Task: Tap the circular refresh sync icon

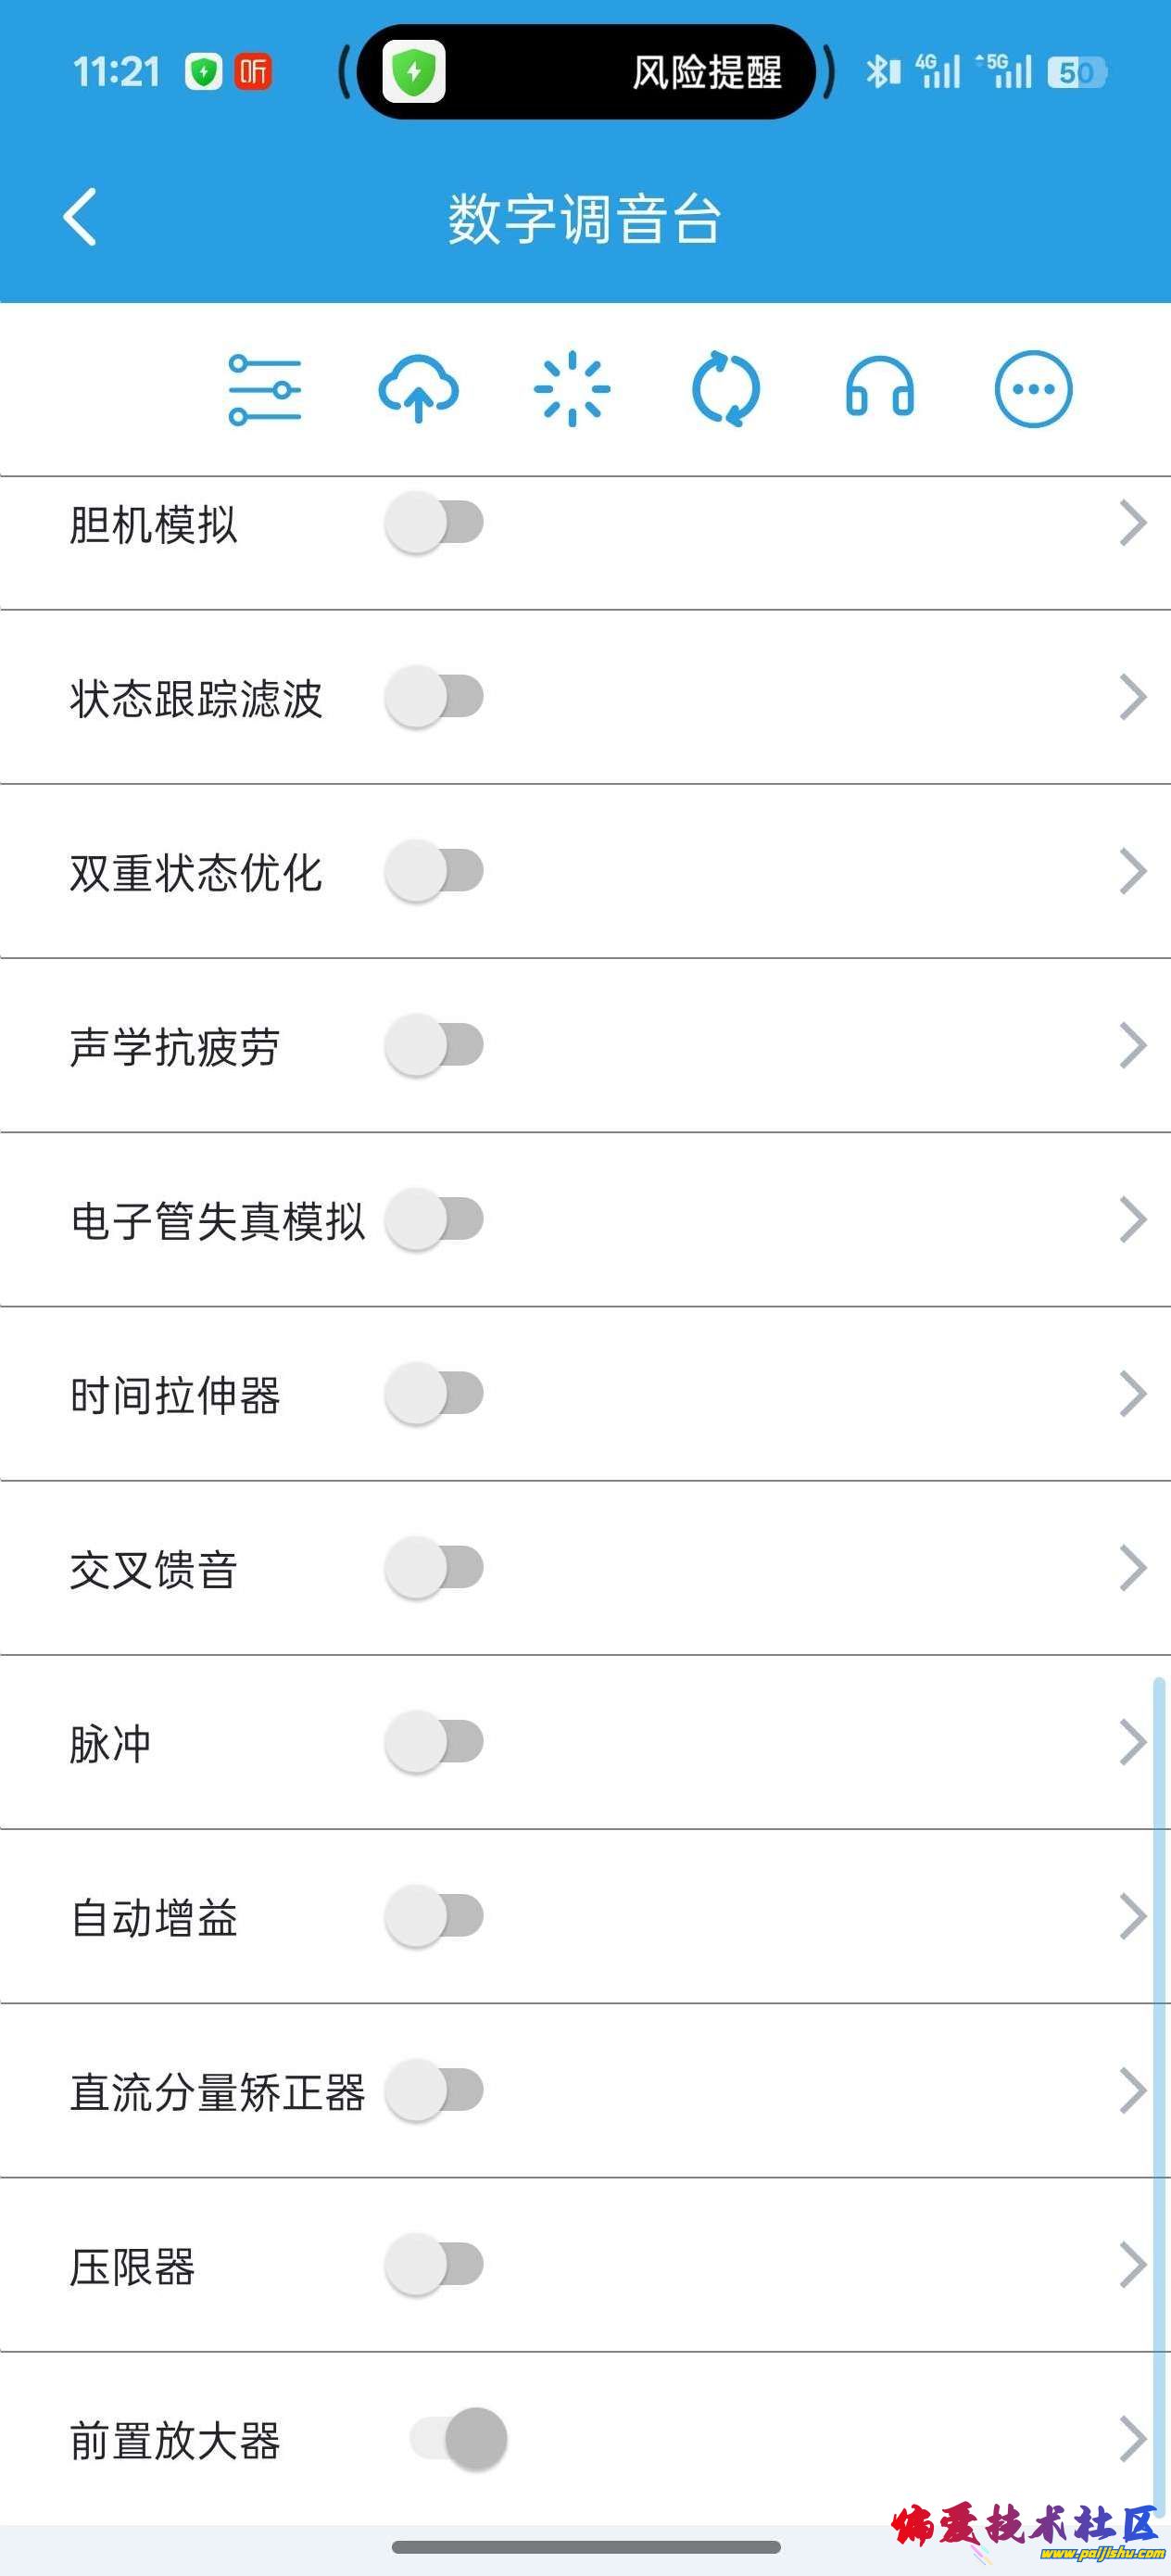Action: (726, 389)
